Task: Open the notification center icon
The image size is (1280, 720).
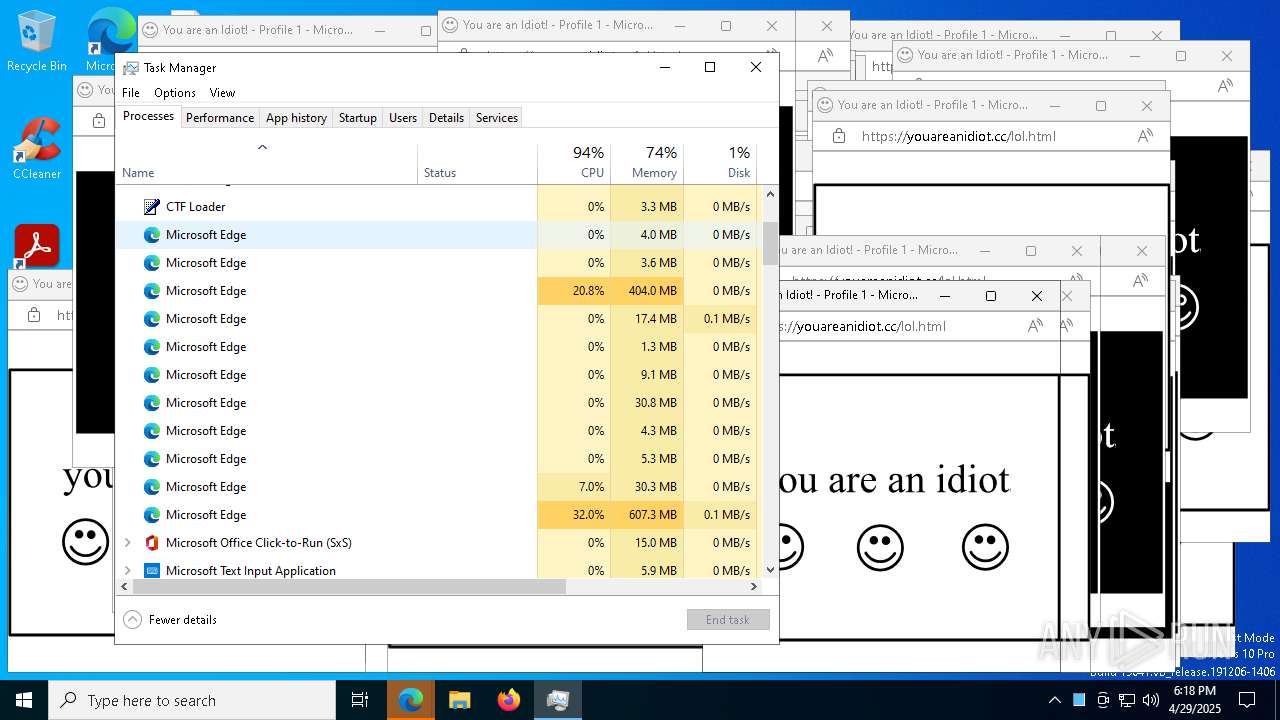Action: (x=1247, y=700)
